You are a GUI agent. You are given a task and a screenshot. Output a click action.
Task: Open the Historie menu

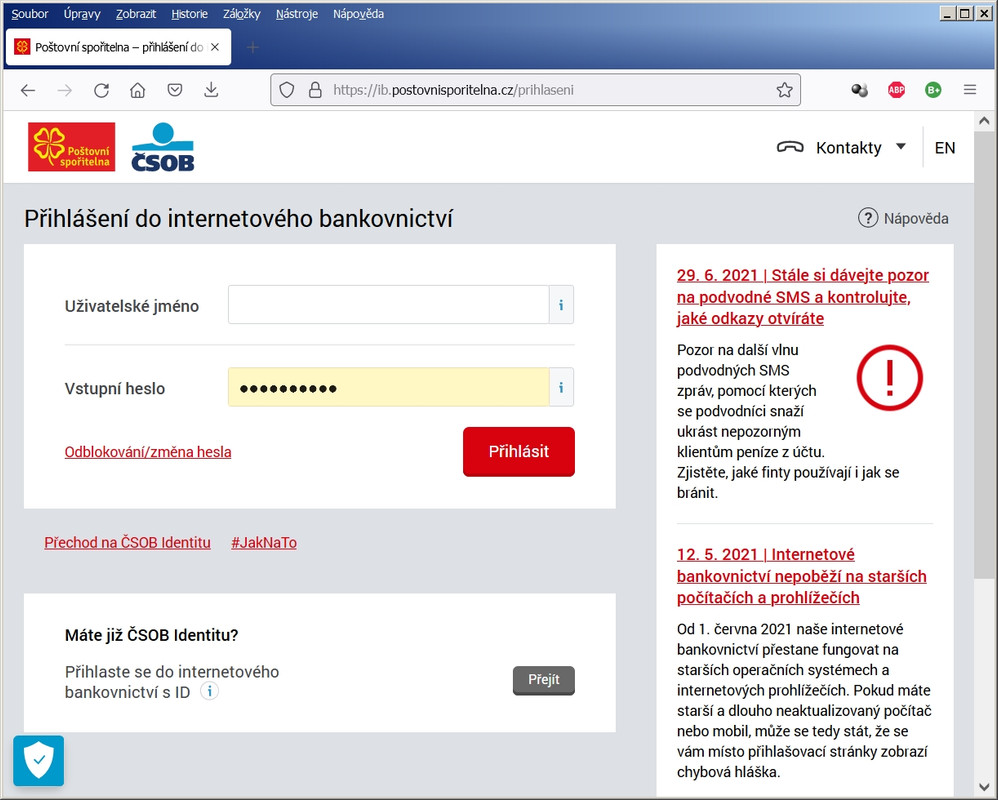[x=189, y=14]
